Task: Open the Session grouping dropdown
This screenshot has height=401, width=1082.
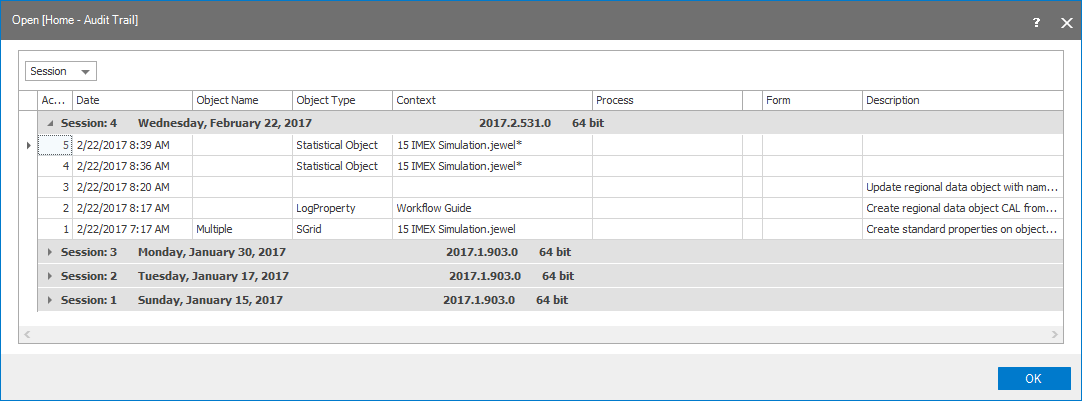Action: (61, 71)
